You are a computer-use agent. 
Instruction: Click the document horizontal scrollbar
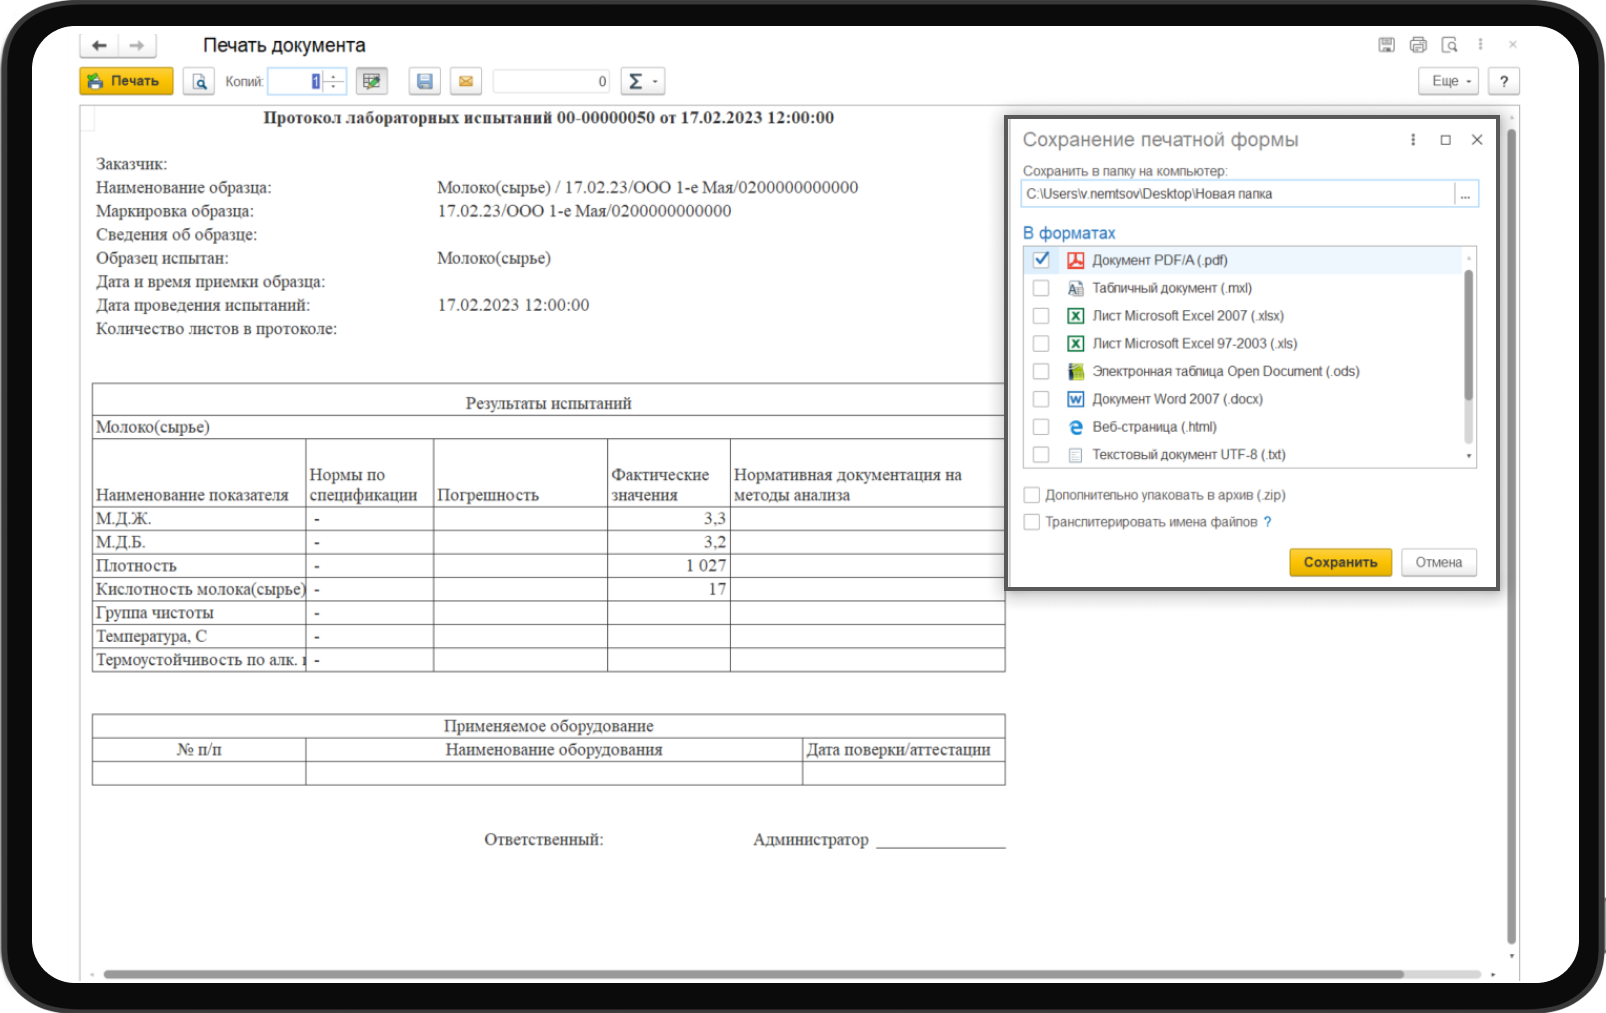click(753, 974)
